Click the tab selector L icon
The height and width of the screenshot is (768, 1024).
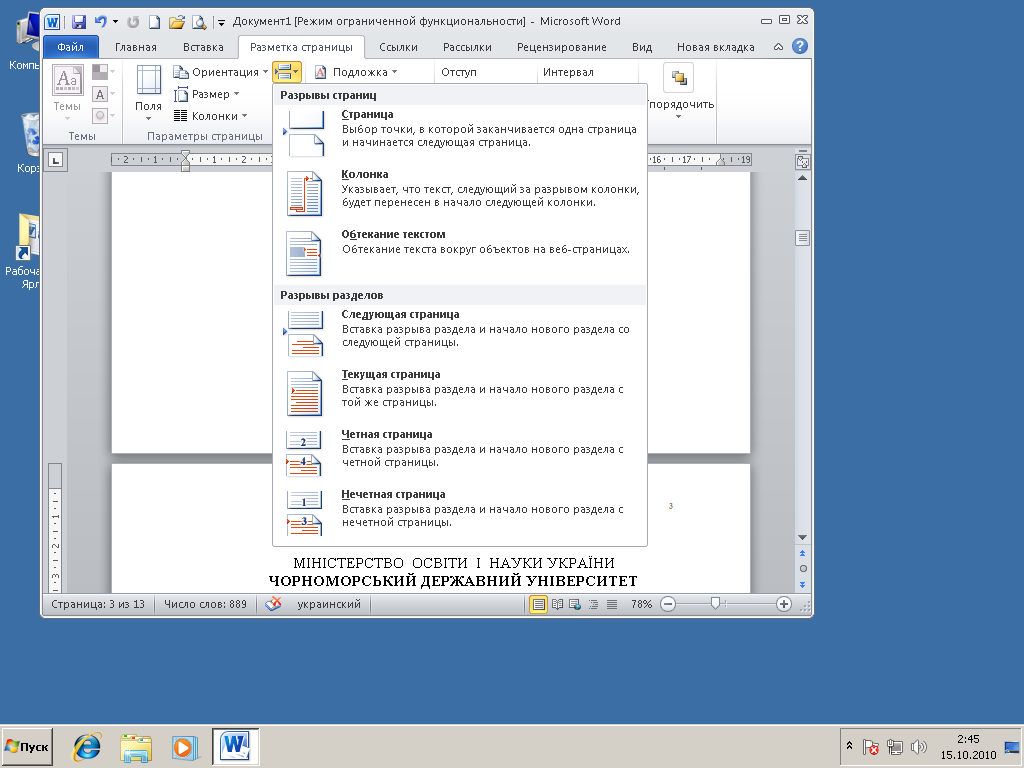(56, 159)
